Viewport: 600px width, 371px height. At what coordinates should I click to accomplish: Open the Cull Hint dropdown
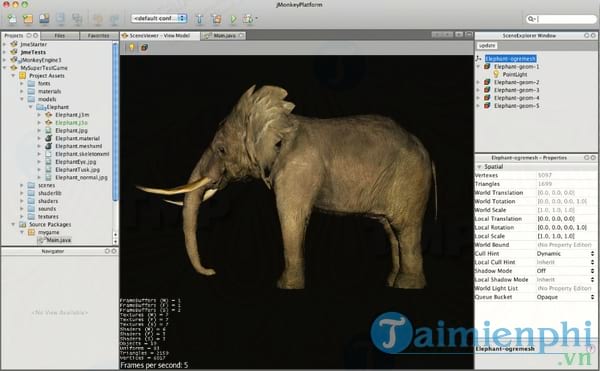click(566, 254)
